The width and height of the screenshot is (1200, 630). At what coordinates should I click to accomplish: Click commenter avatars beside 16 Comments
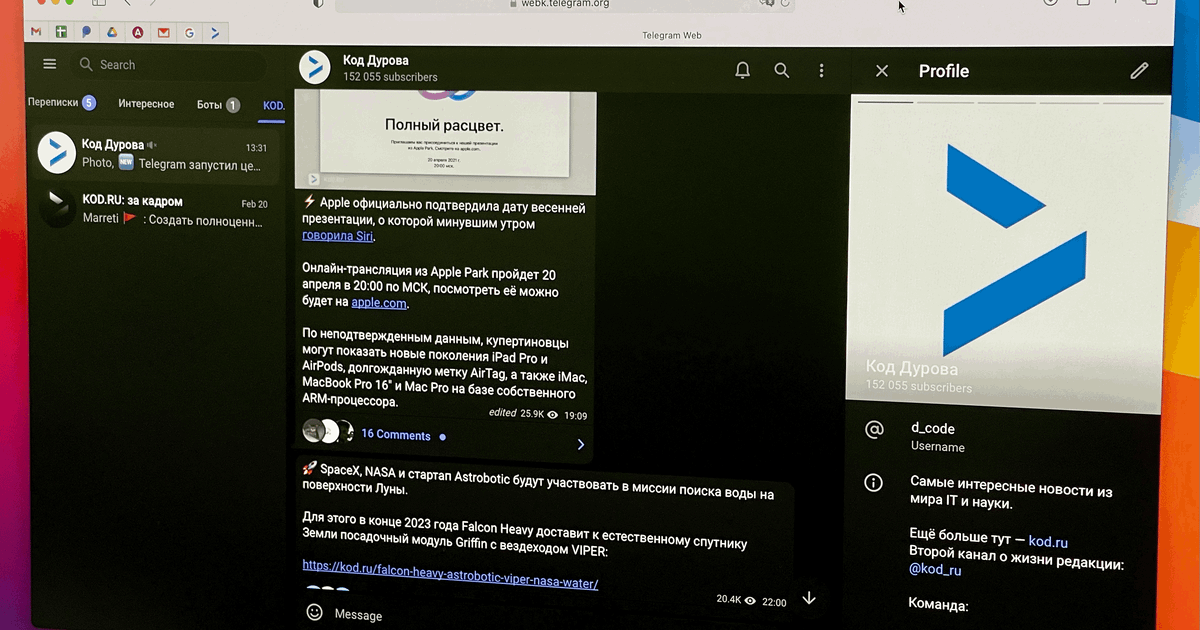(x=328, y=431)
